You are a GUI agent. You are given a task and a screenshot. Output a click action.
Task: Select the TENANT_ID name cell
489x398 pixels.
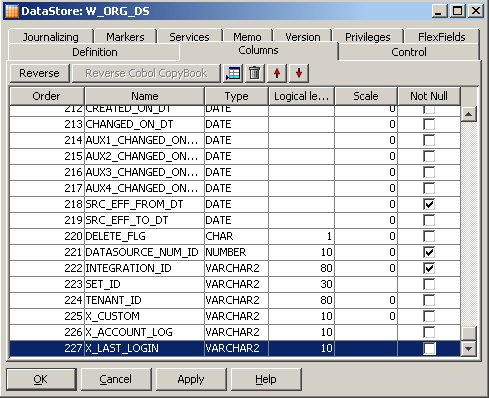pos(144,300)
